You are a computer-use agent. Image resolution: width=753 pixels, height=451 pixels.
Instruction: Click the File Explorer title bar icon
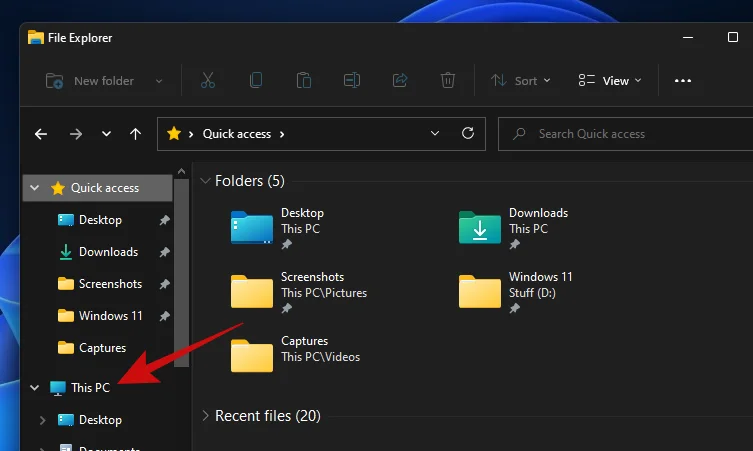click(36, 37)
